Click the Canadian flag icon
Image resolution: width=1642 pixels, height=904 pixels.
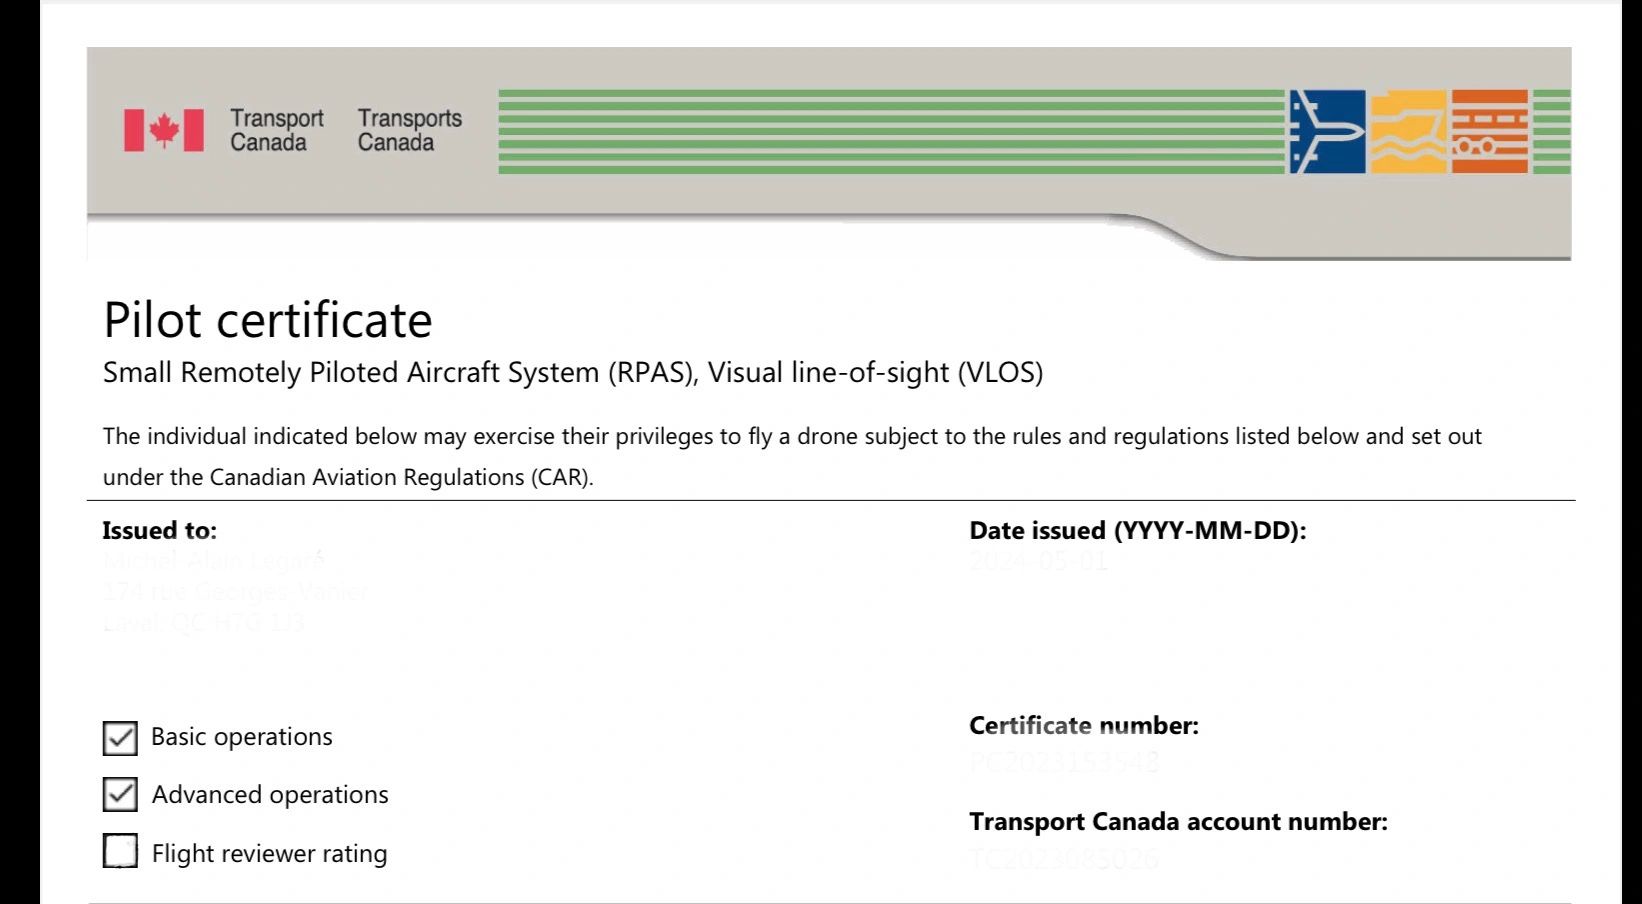point(164,130)
